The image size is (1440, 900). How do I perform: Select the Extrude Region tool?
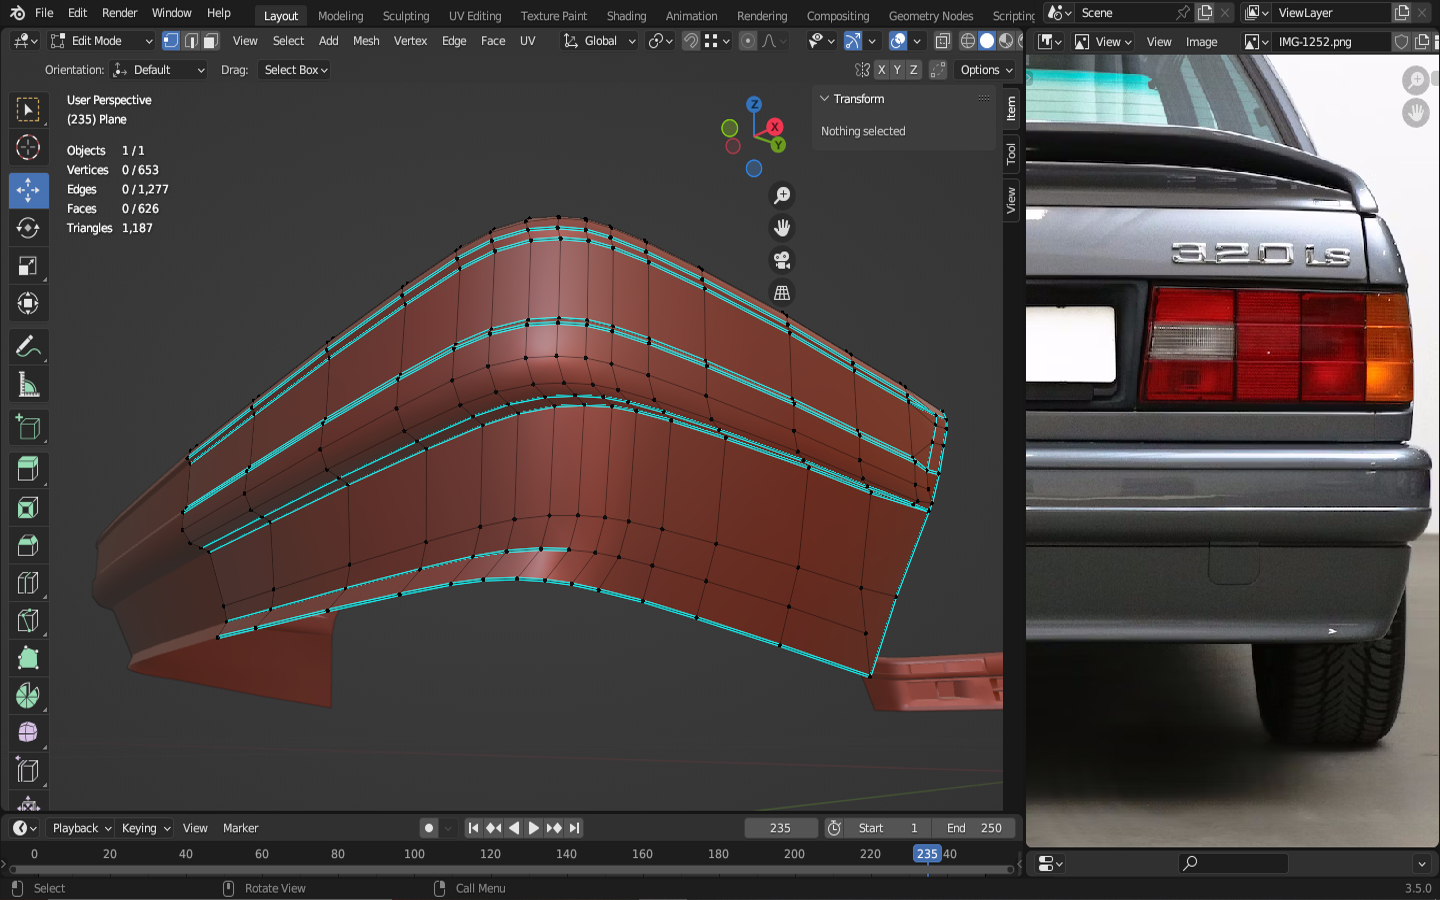[x=28, y=469]
